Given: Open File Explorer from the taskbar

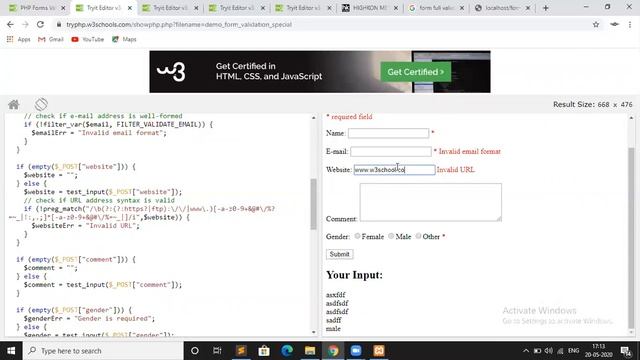Looking at the screenshot, I should tap(310, 351).
